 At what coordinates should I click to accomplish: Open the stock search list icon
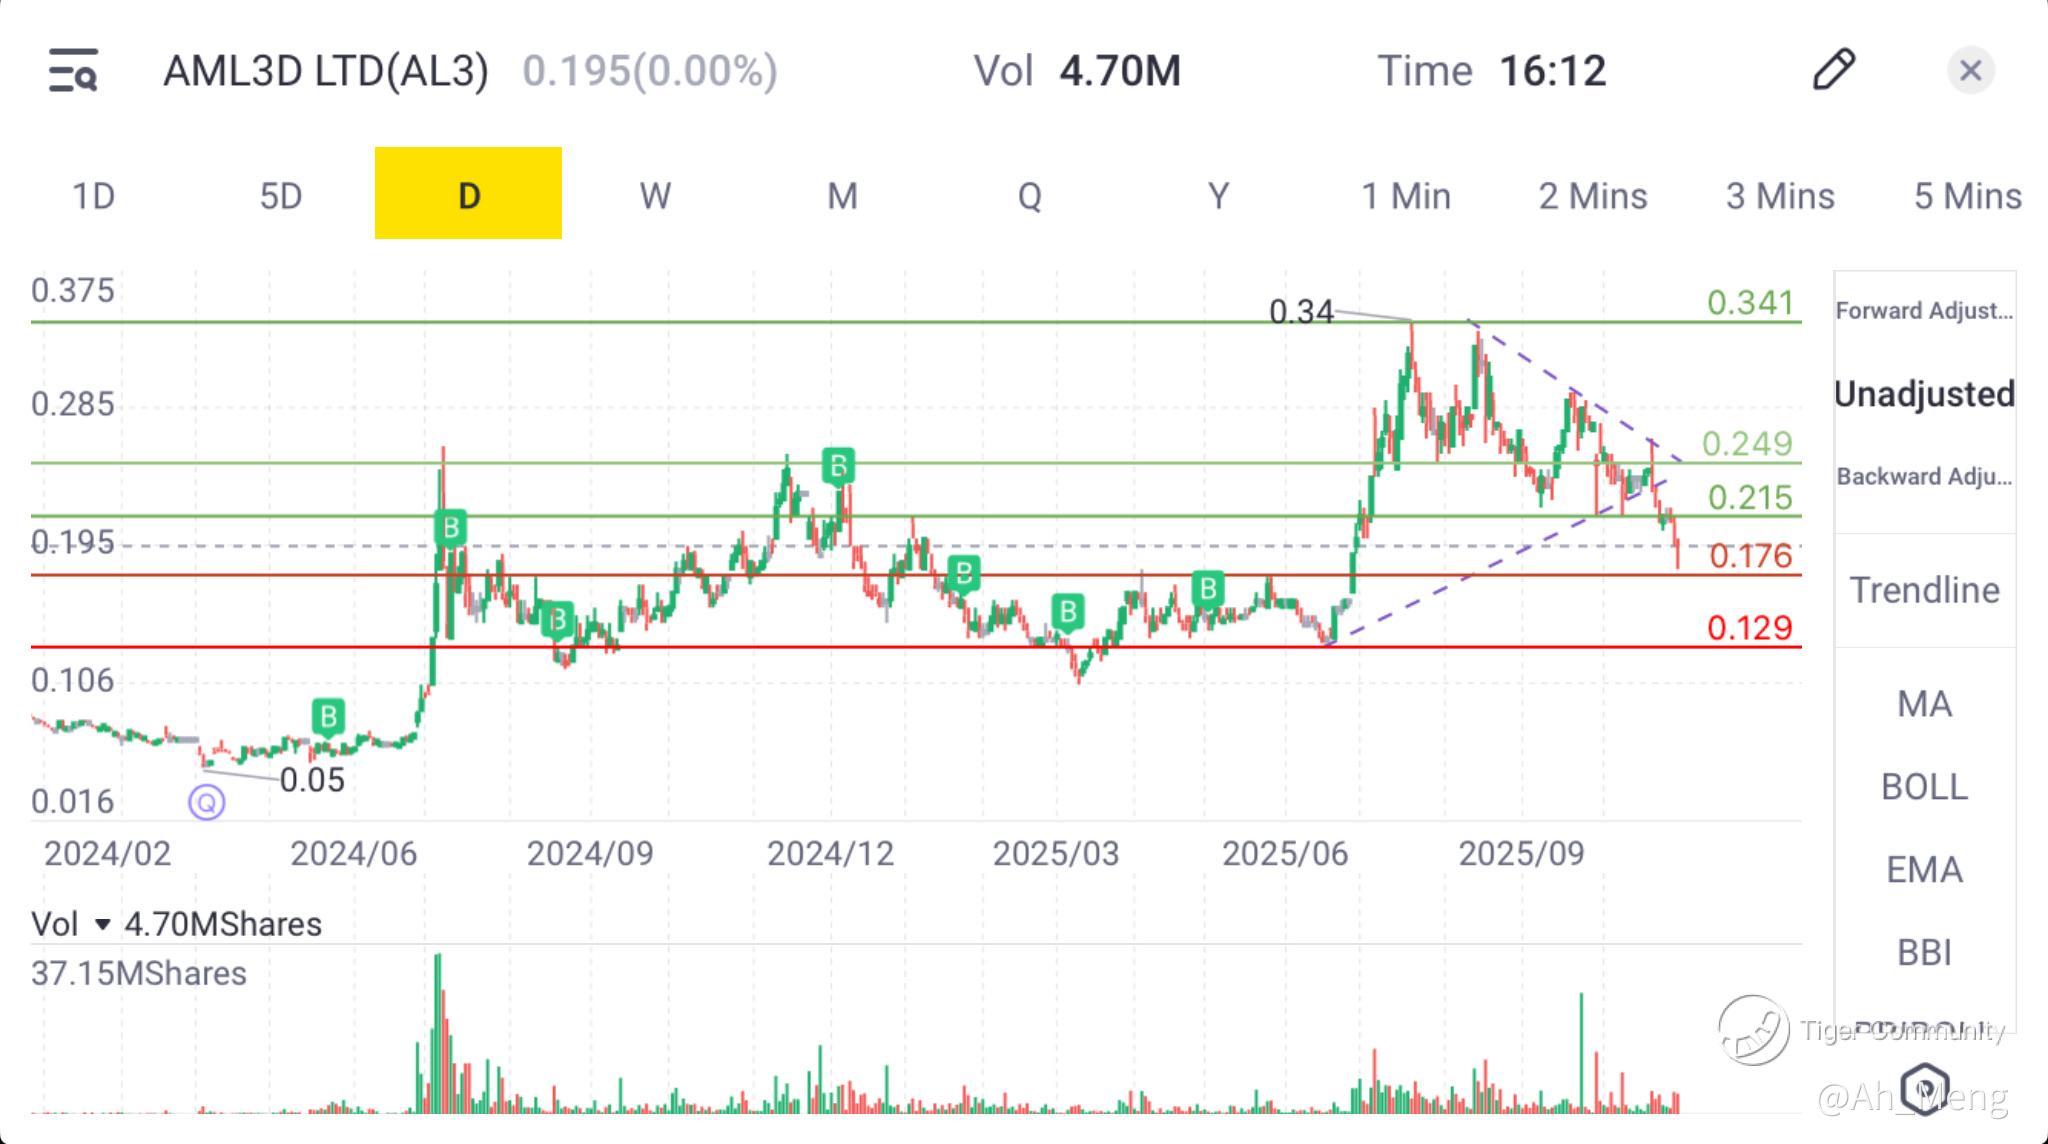point(73,71)
